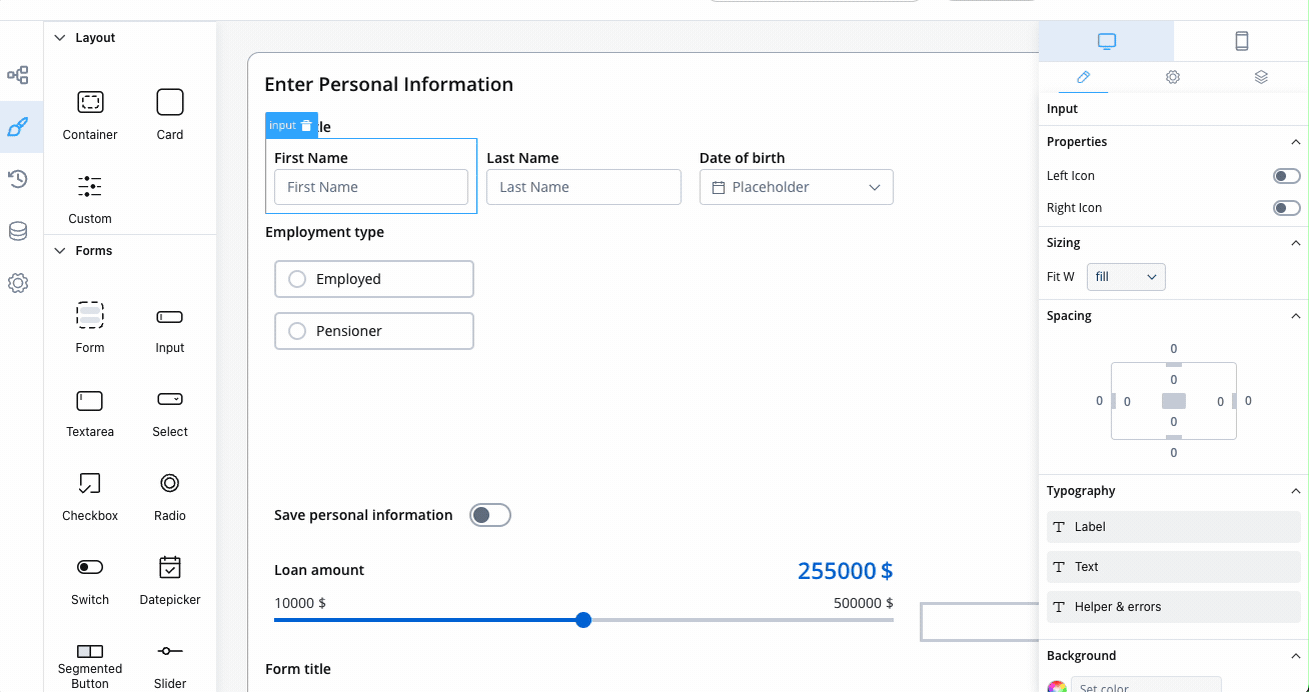
Task: Collapse the Background section
Action: [1296, 656]
